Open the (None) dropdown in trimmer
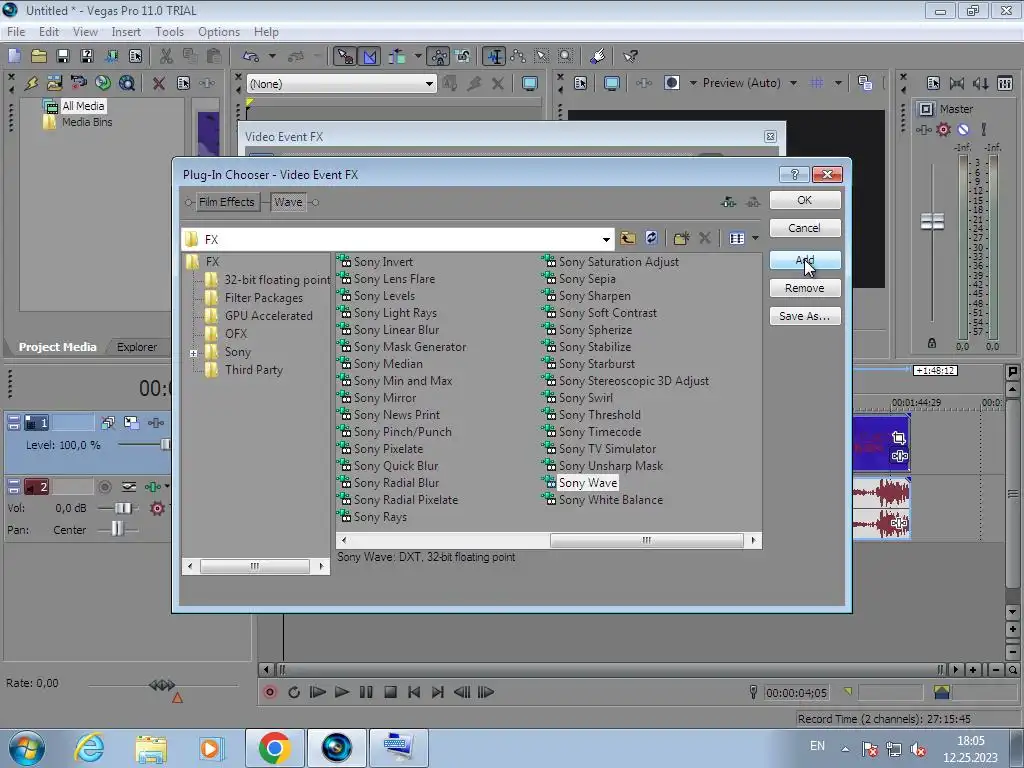The height and width of the screenshot is (768, 1024). pyautogui.click(x=429, y=84)
